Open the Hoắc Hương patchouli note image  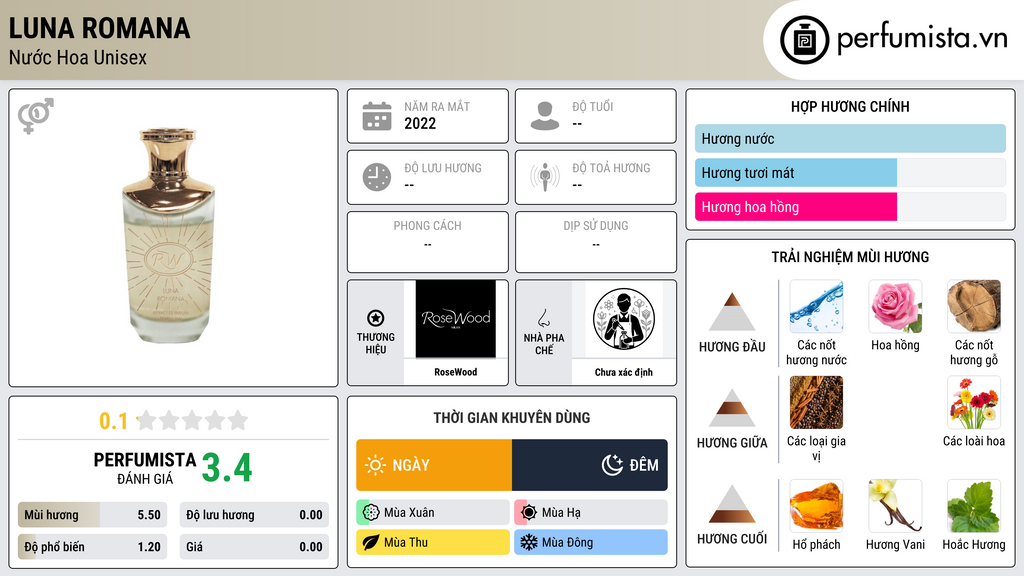coord(974,506)
